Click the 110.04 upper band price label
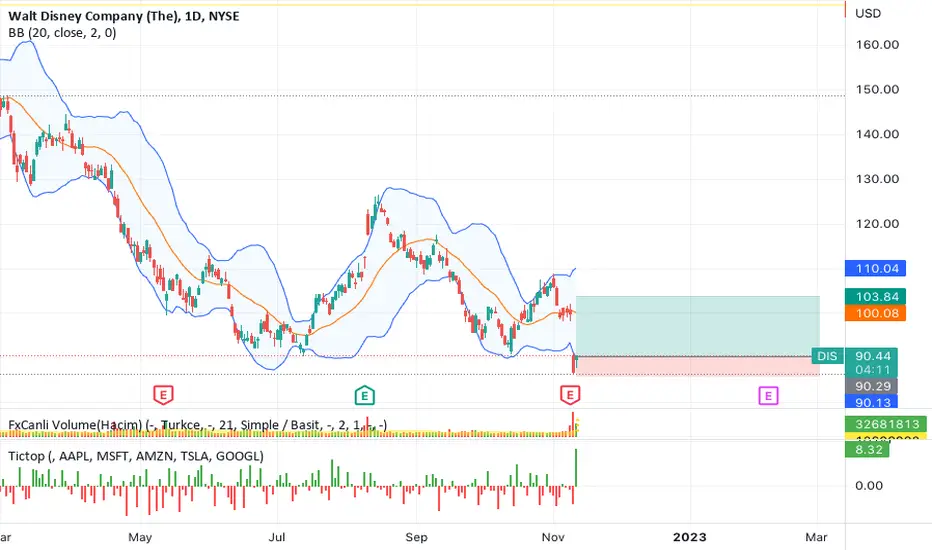Image resolution: width=932 pixels, height=550 pixels. (876, 268)
